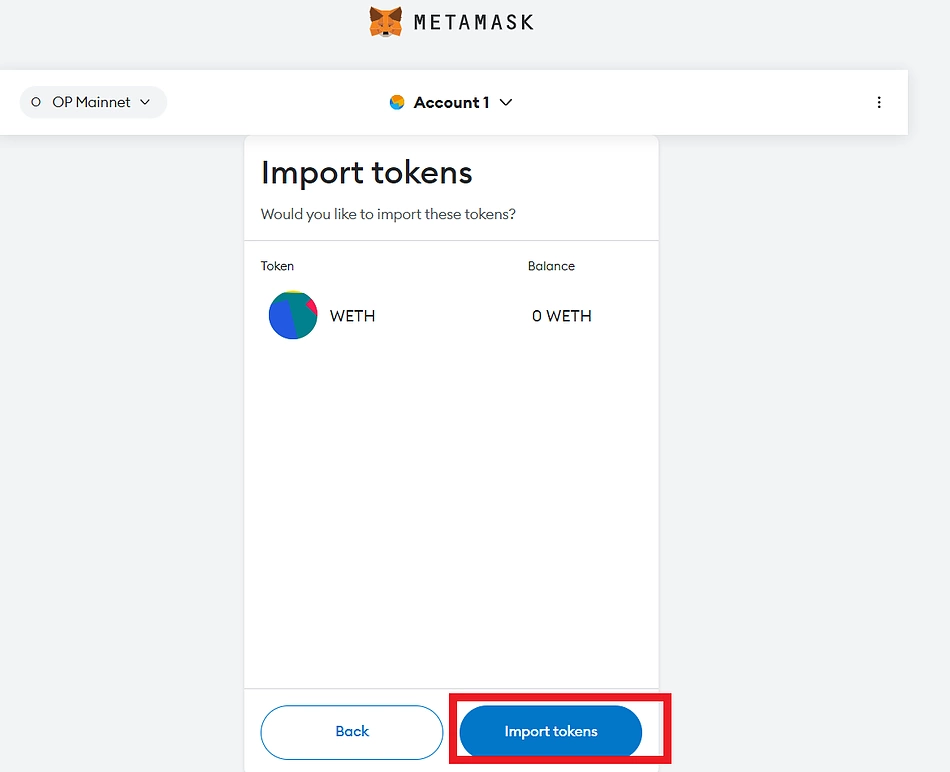Click the Account 1 avatar icon
The height and width of the screenshot is (772, 950).
(x=397, y=102)
